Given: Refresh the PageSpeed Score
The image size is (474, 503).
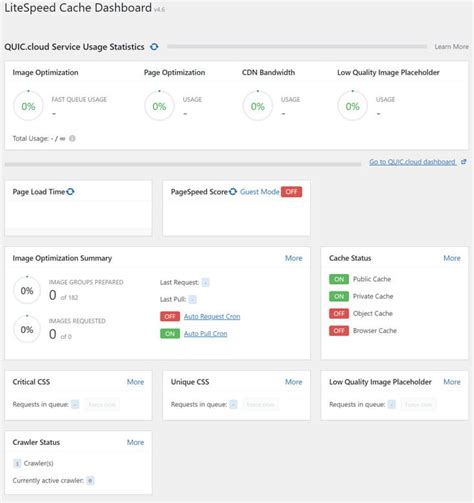Looking at the screenshot, I should 233,192.
